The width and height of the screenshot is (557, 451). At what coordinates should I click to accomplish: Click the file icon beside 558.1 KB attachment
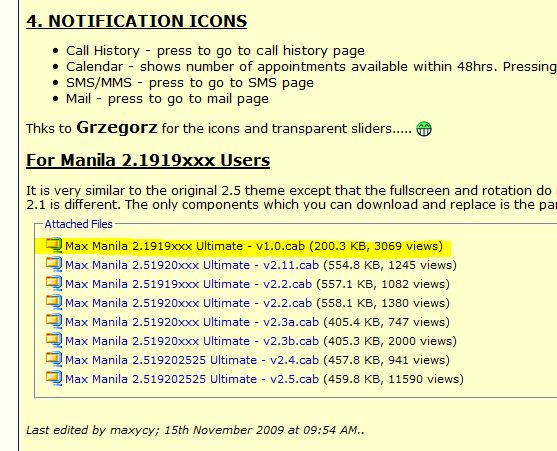coord(54,302)
